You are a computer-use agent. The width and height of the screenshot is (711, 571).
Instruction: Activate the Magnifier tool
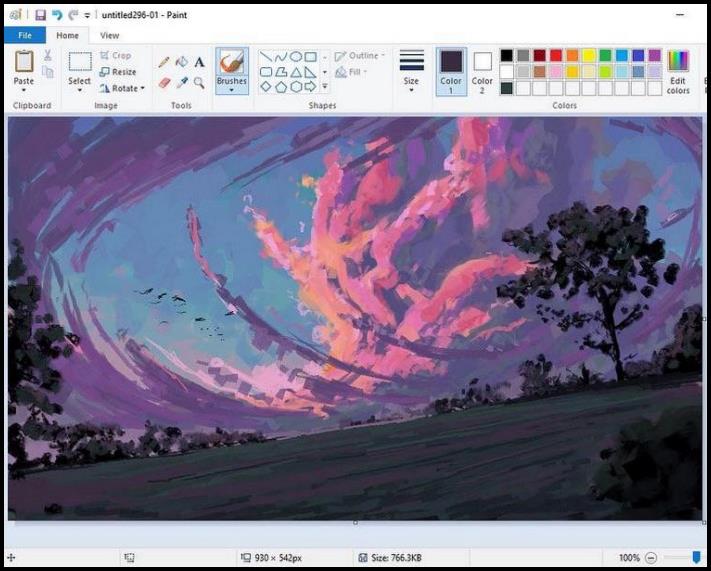coord(199,83)
